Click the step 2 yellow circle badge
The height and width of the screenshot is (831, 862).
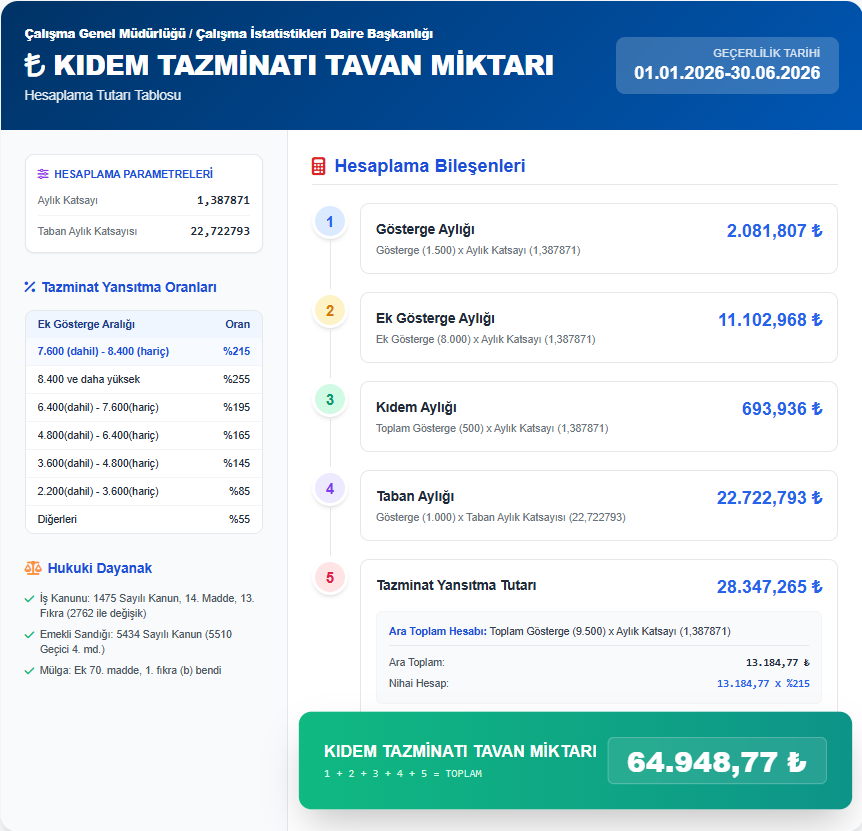[x=330, y=311]
